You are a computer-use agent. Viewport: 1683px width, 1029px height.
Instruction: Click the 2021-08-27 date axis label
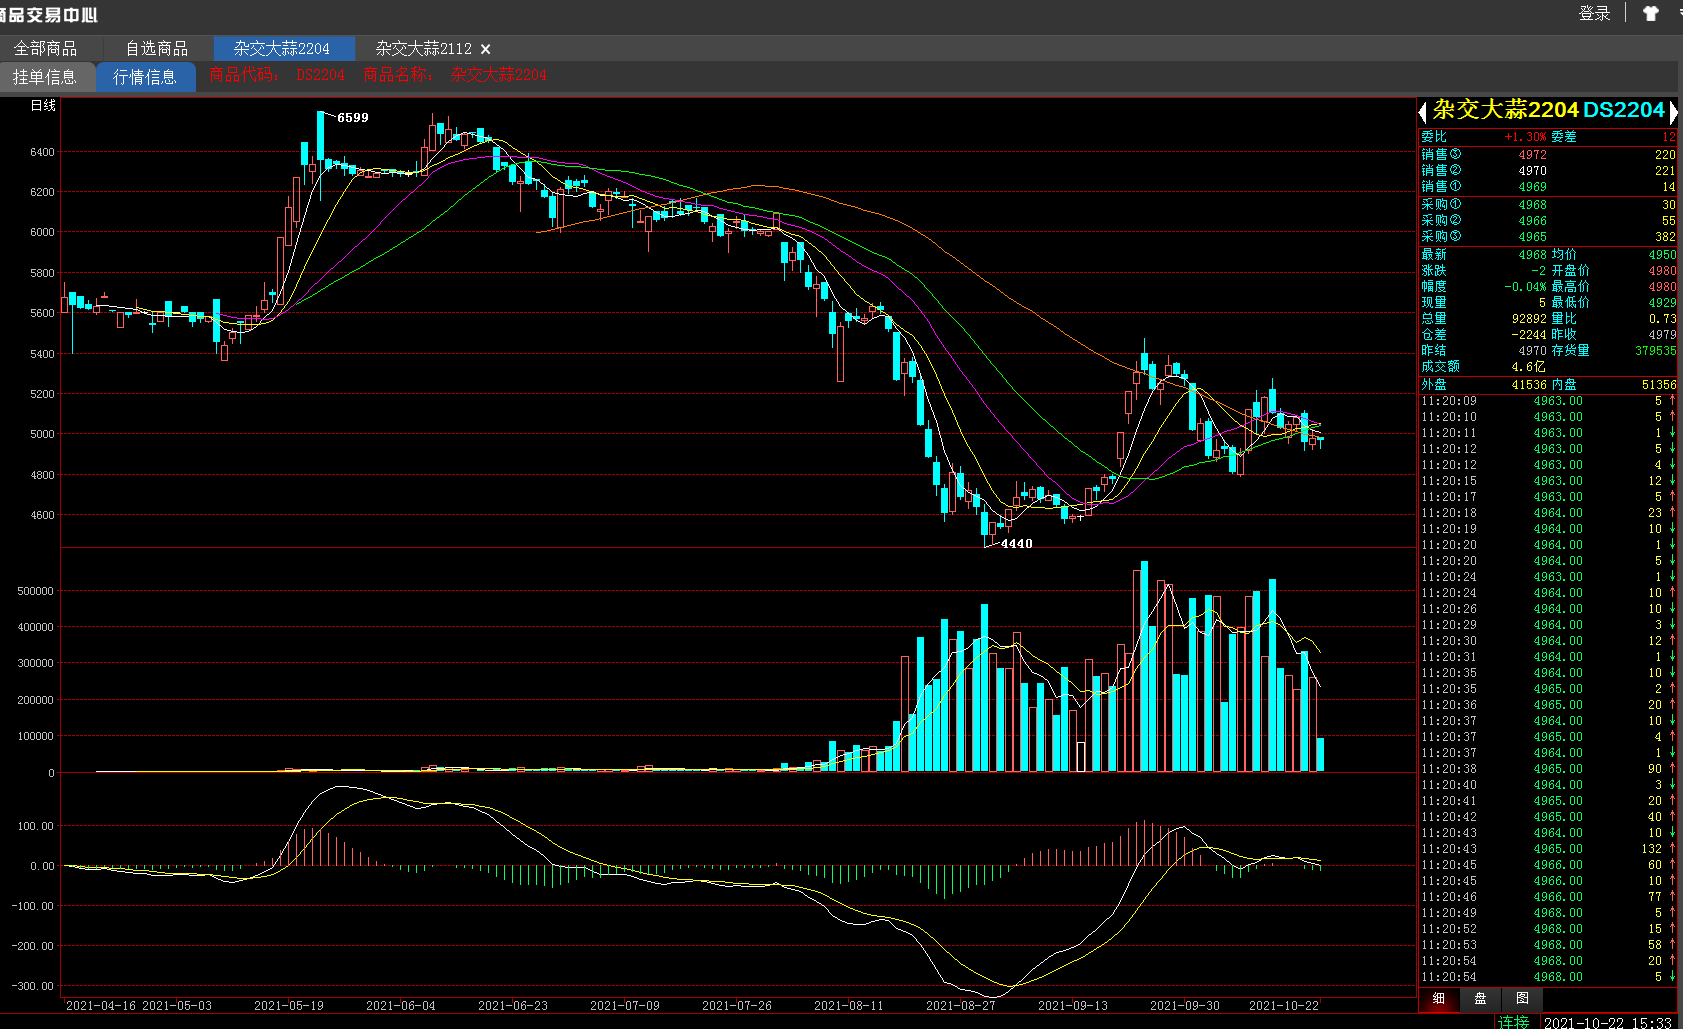(x=961, y=1006)
